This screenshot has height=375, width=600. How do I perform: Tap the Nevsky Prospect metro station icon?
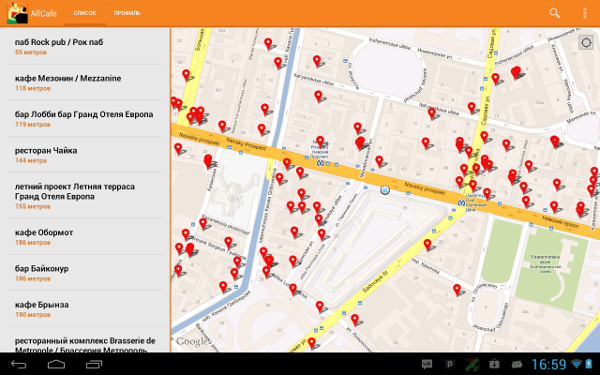[320, 163]
